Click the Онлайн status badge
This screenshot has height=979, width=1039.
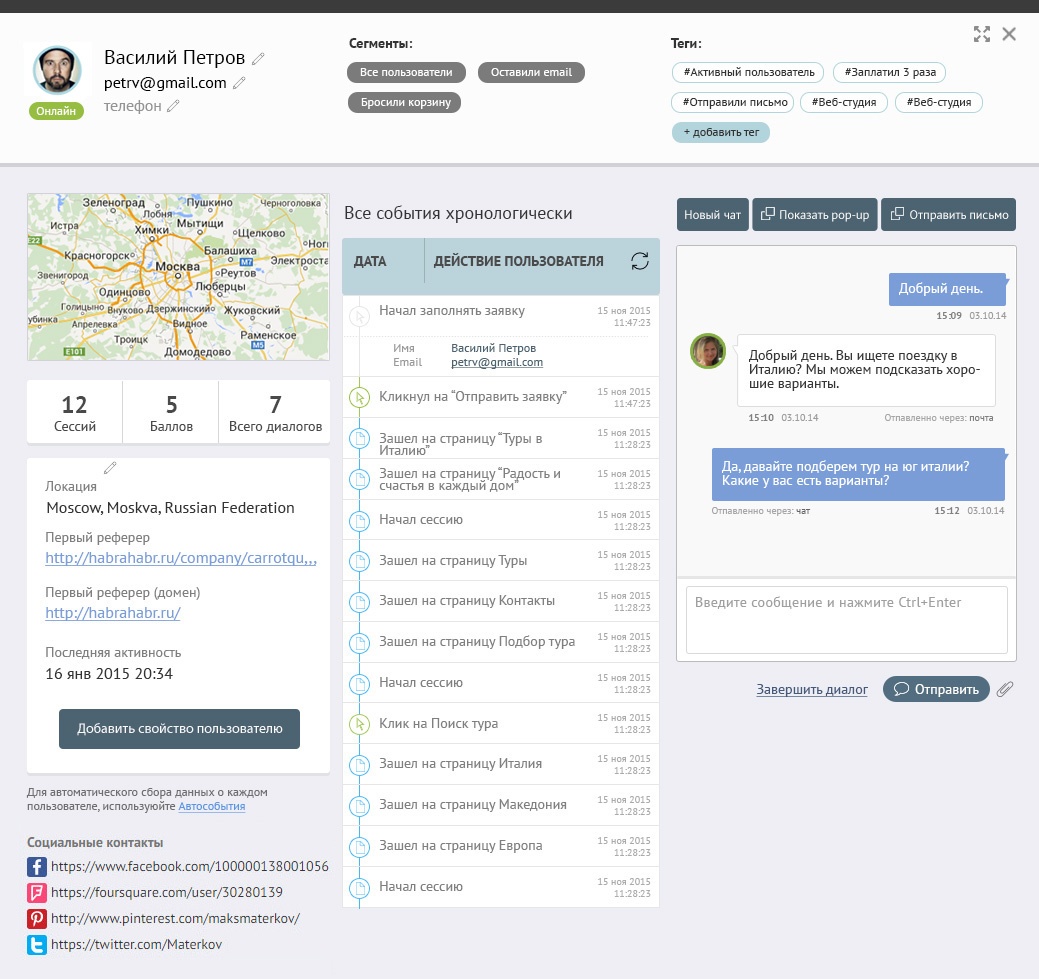point(56,111)
